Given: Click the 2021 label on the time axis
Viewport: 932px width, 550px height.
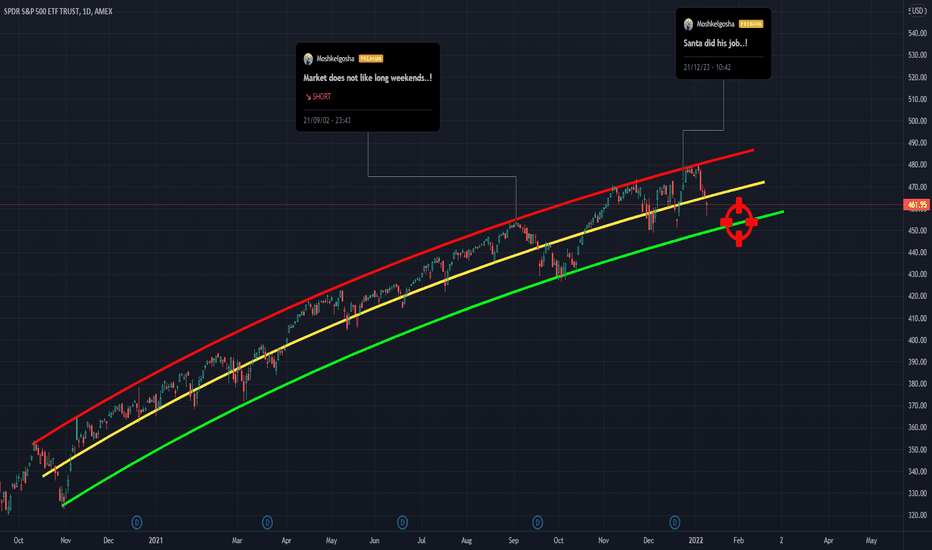Looking at the screenshot, I should pos(156,540).
